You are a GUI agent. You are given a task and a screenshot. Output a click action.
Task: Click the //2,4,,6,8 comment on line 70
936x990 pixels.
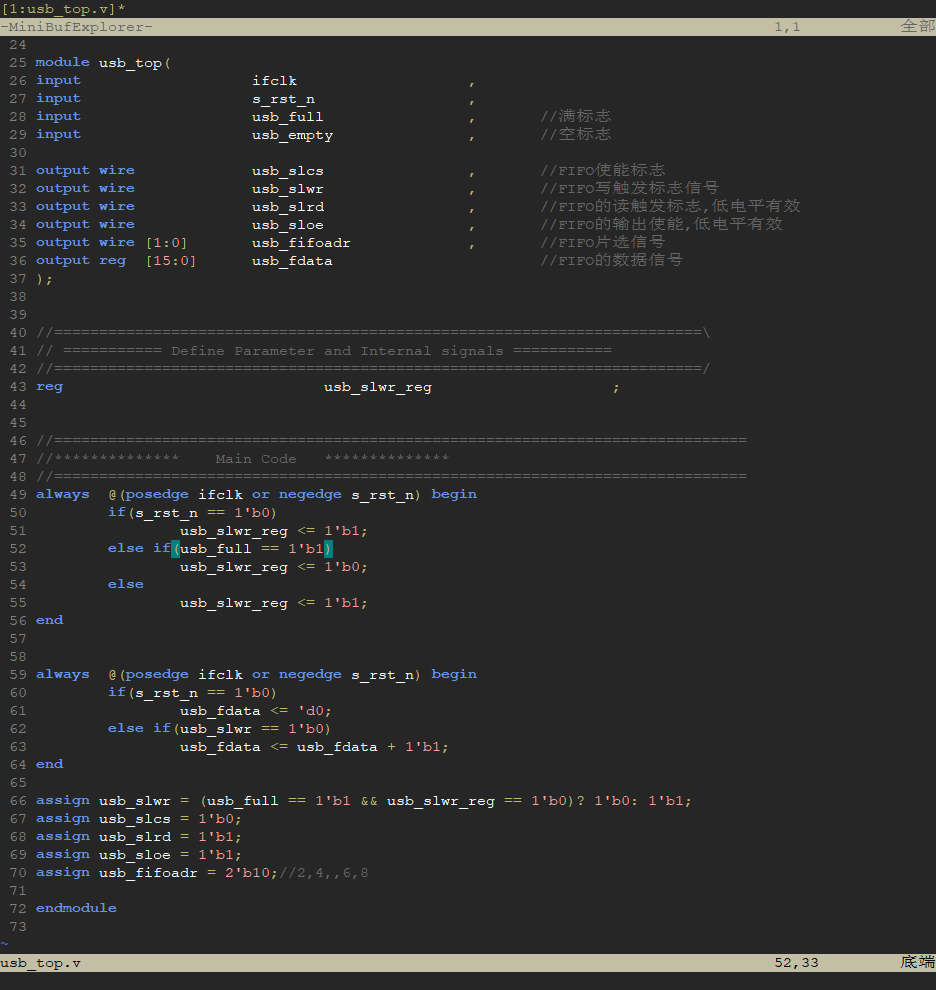pyautogui.click(x=323, y=873)
